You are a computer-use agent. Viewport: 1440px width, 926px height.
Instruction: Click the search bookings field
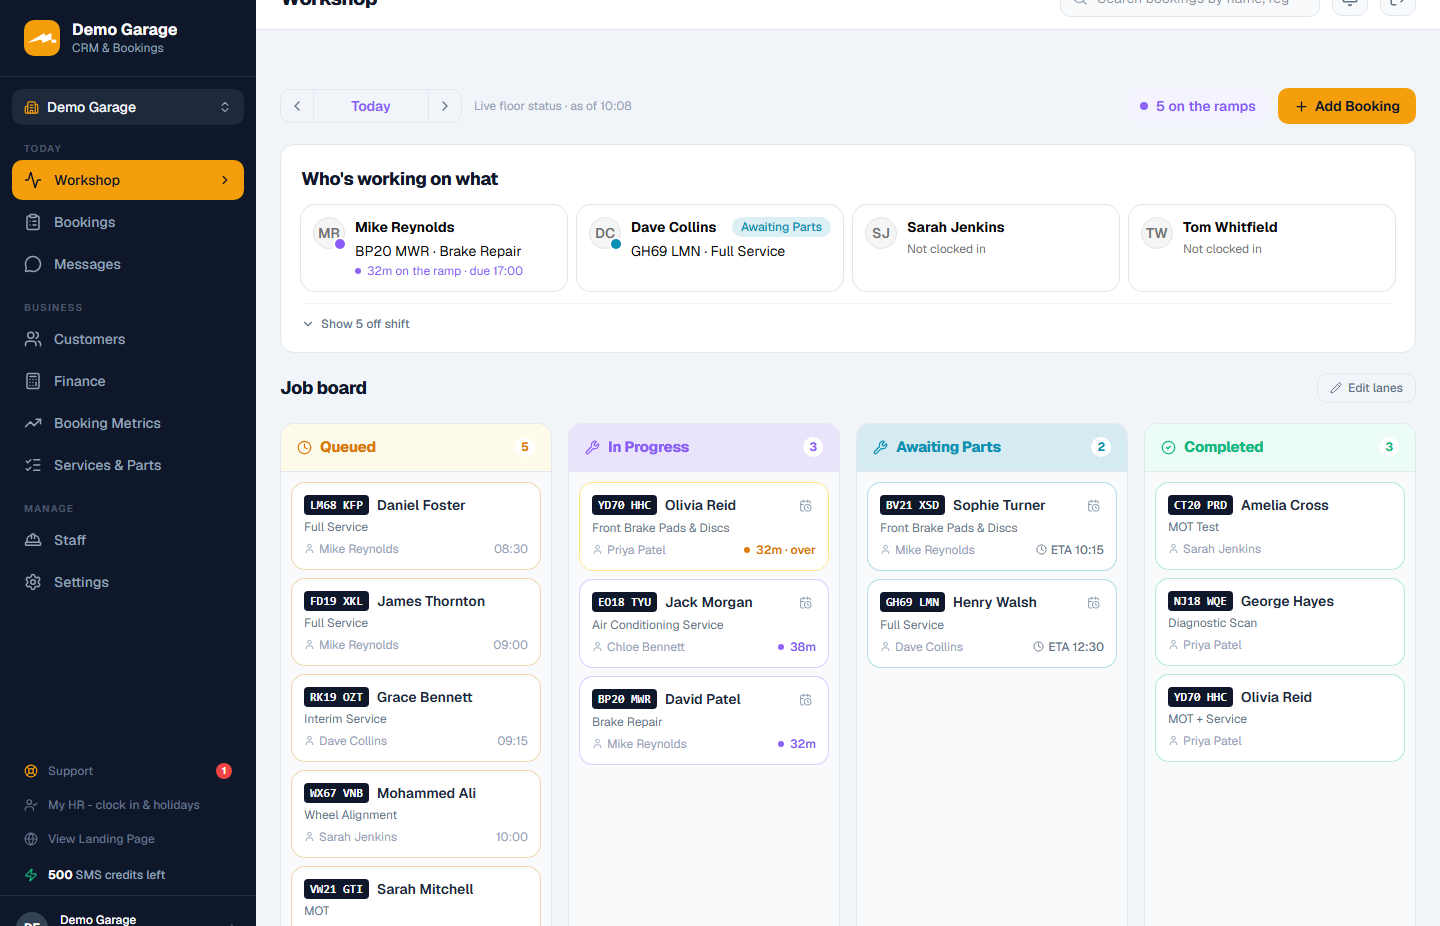pyautogui.click(x=1190, y=3)
